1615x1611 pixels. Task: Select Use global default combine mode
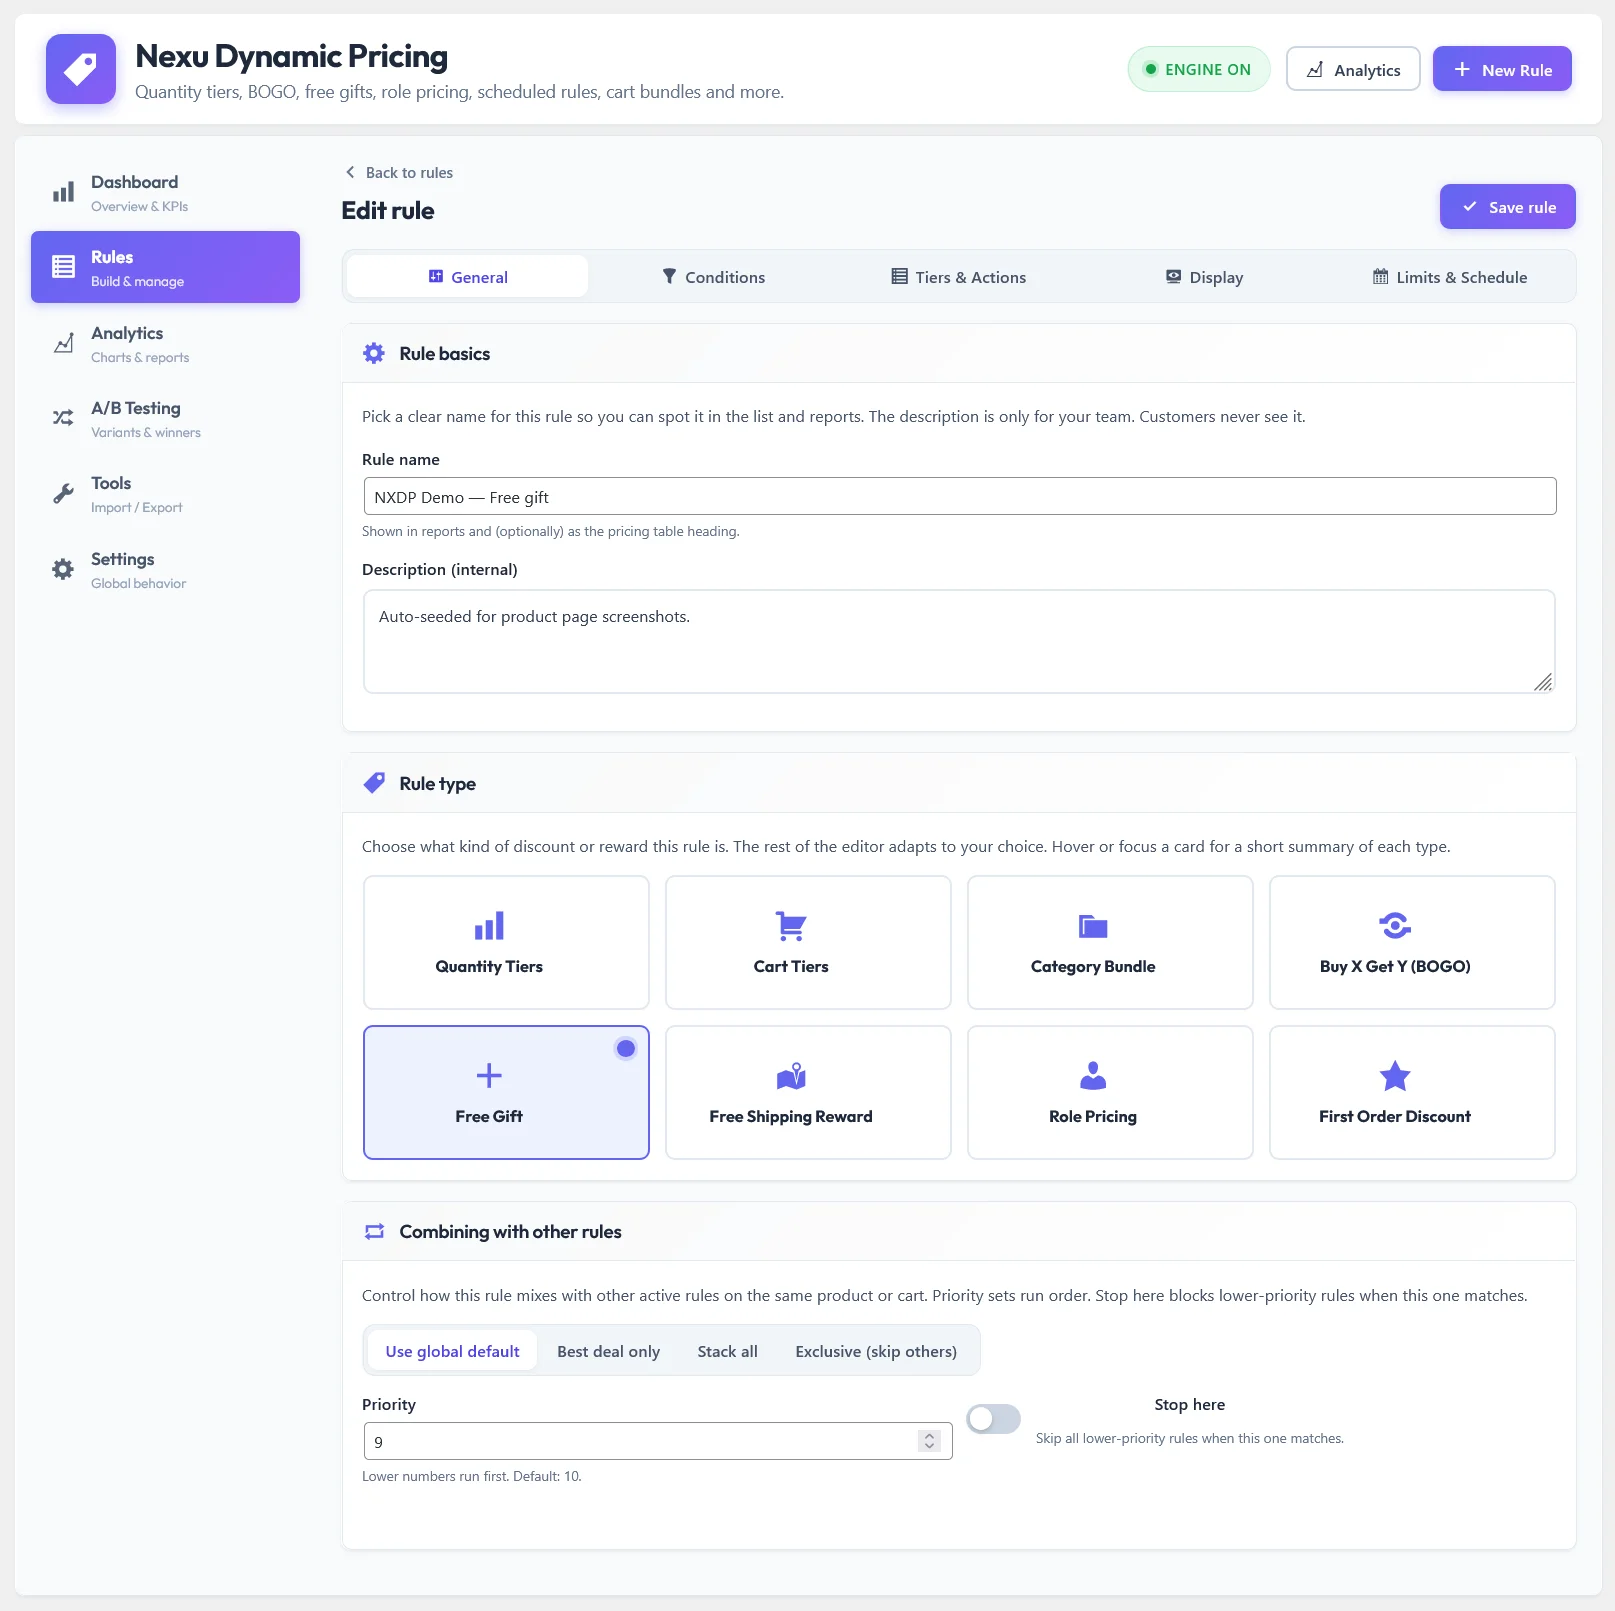[x=452, y=1351]
